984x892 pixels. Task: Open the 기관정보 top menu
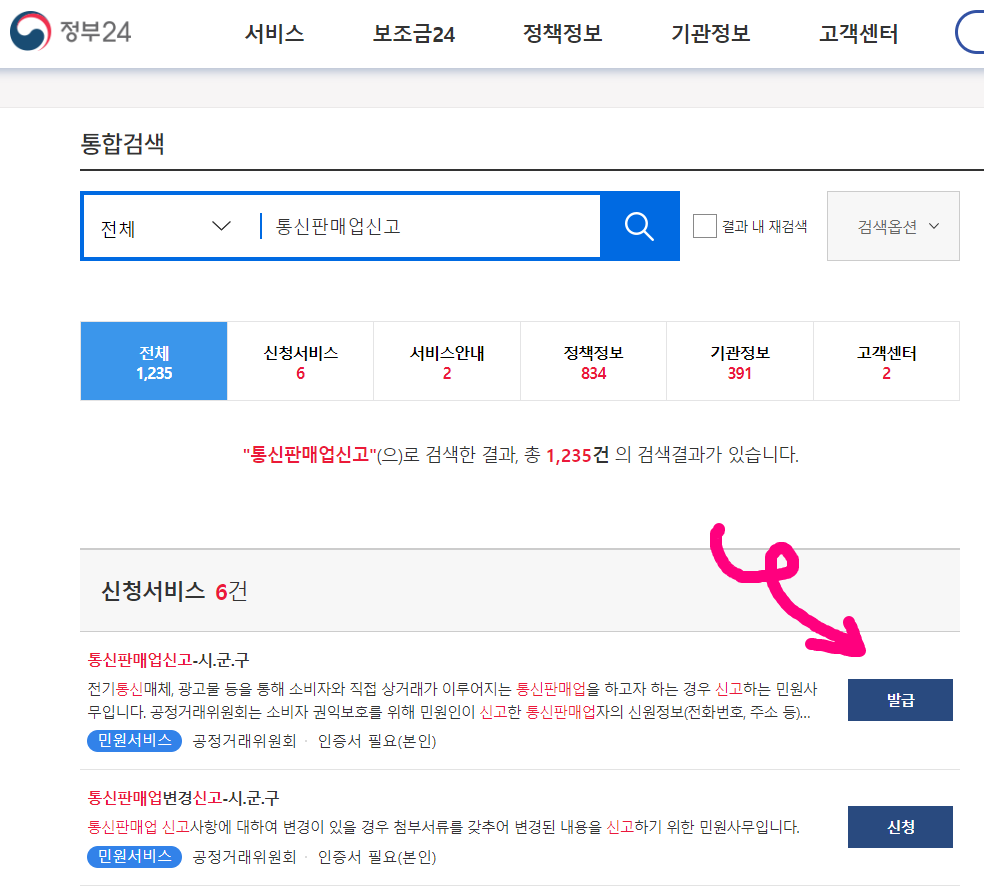click(x=710, y=33)
